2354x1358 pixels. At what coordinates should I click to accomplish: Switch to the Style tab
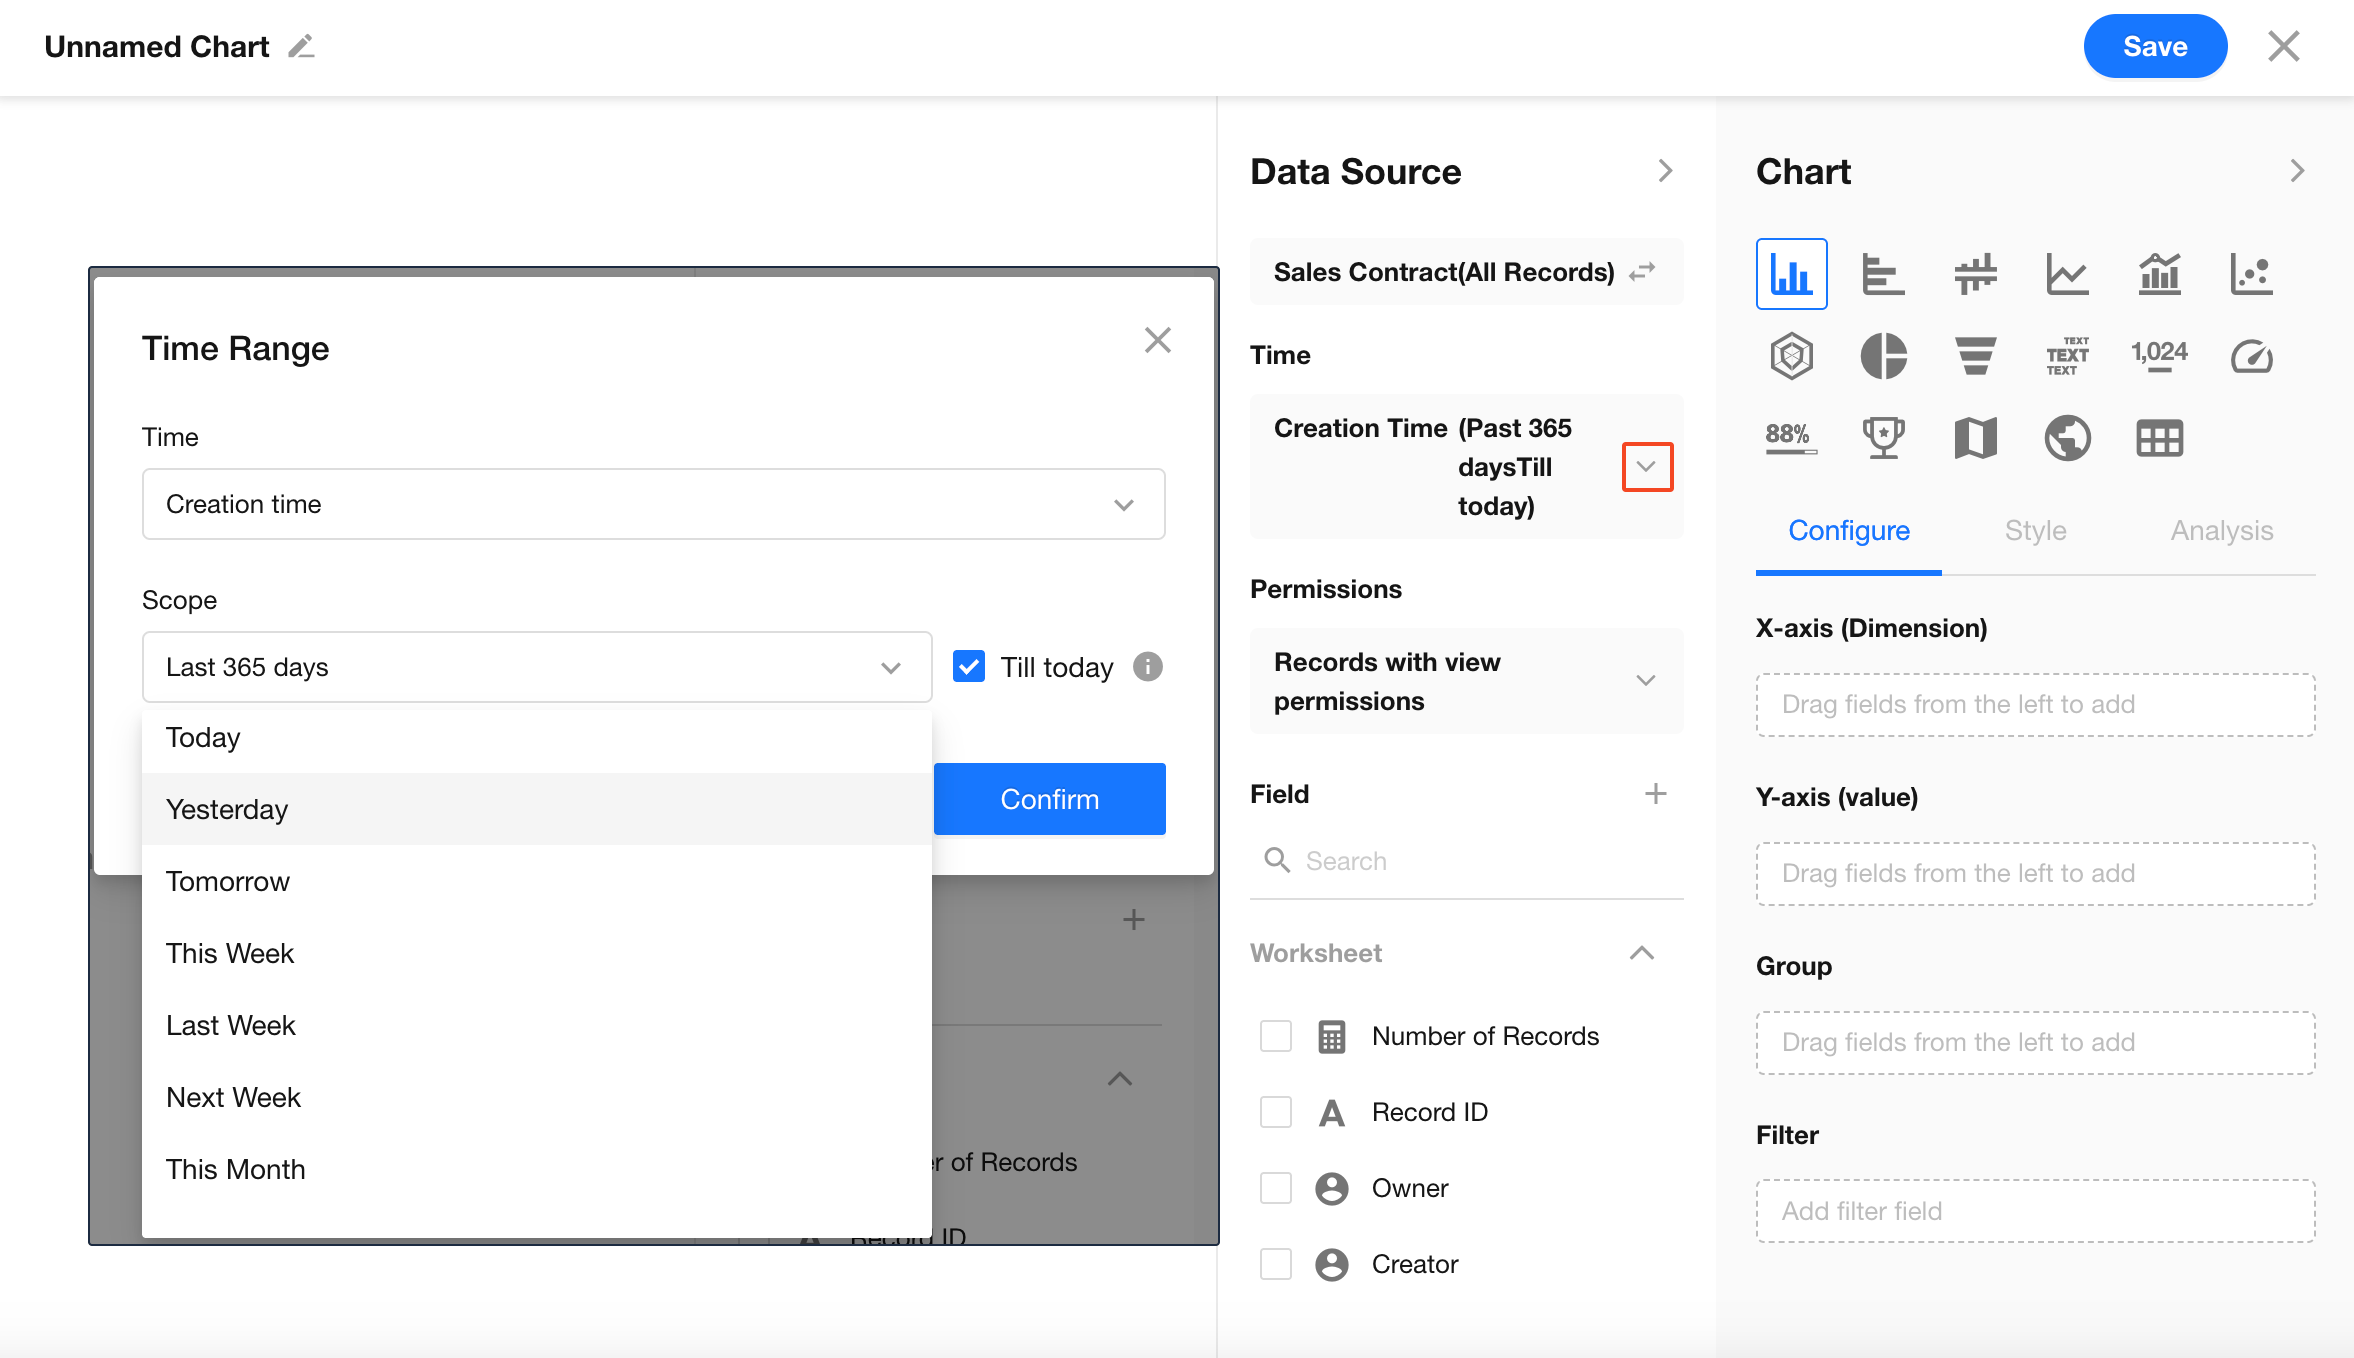coord(2035,530)
